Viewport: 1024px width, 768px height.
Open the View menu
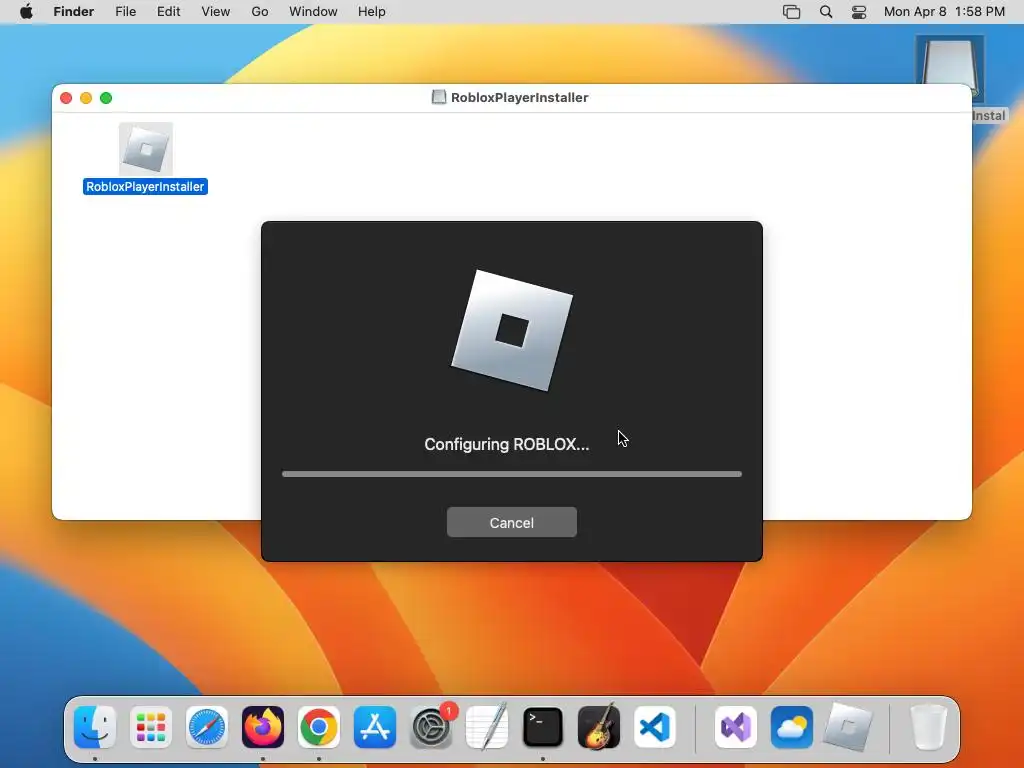216,12
